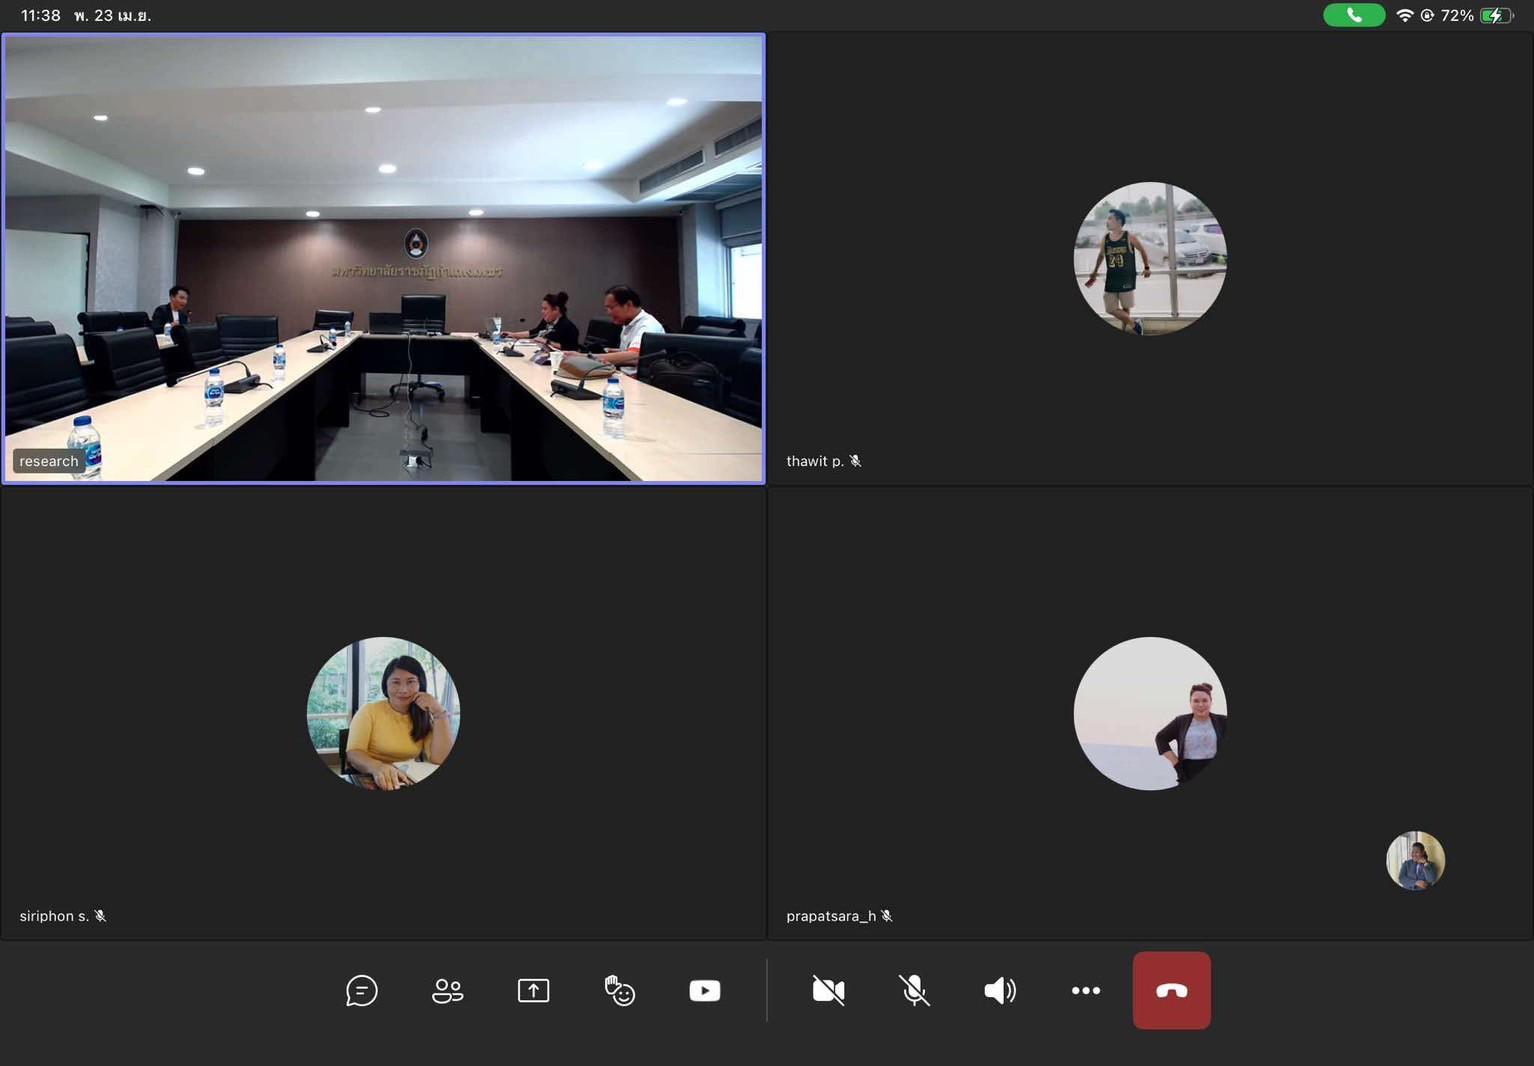Viewport: 1534px width, 1066px height.
Task: Tap siriphon s.'s profile picture
Action: click(x=383, y=713)
